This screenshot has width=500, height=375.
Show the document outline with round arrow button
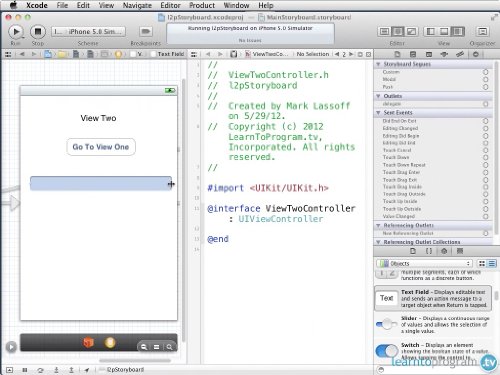[x=11, y=347]
